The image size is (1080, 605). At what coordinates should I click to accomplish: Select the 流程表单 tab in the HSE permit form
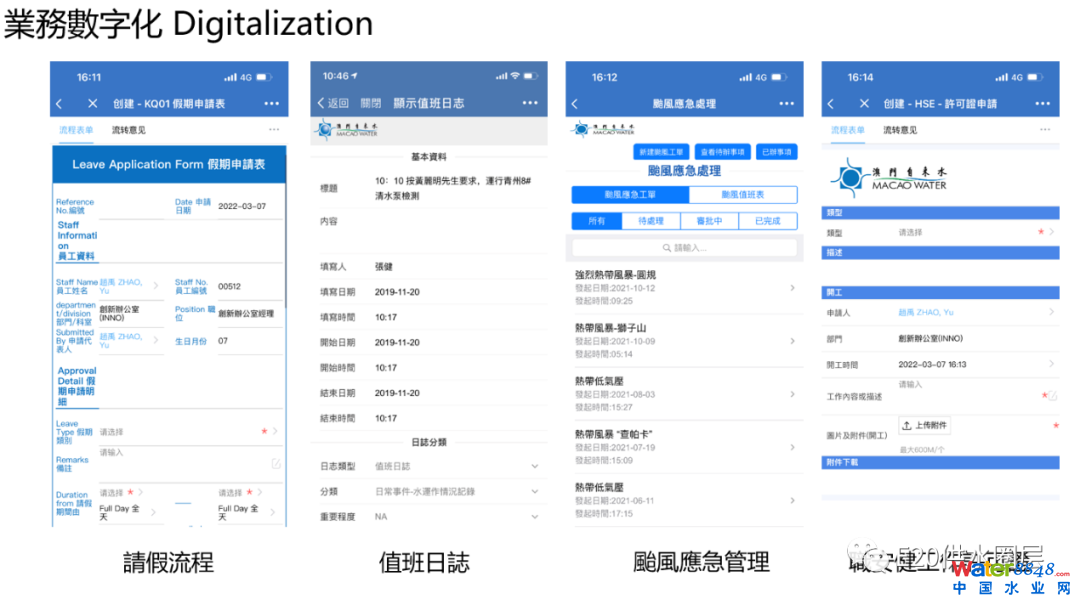[848, 130]
